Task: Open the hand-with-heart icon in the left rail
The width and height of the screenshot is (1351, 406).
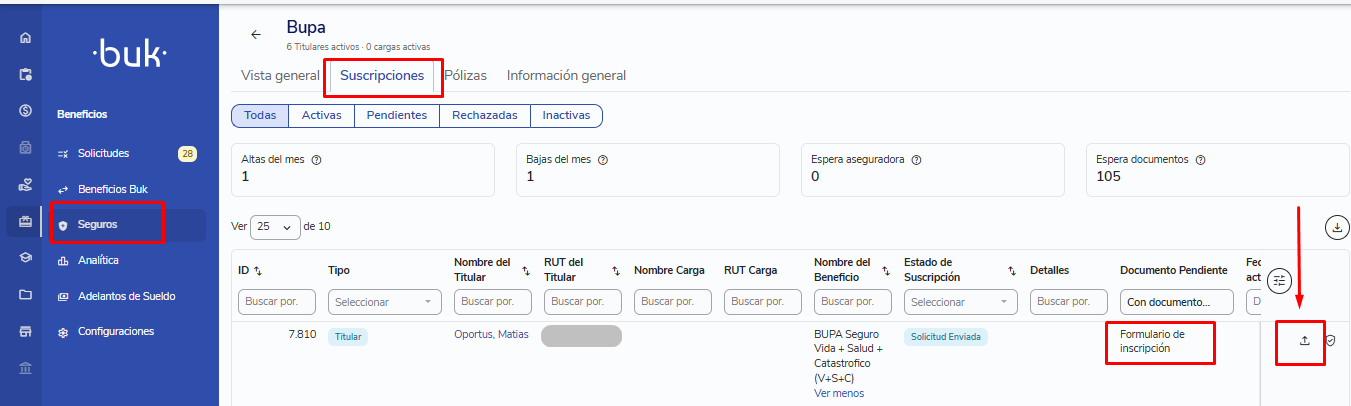Action: [x=25, y=185]
